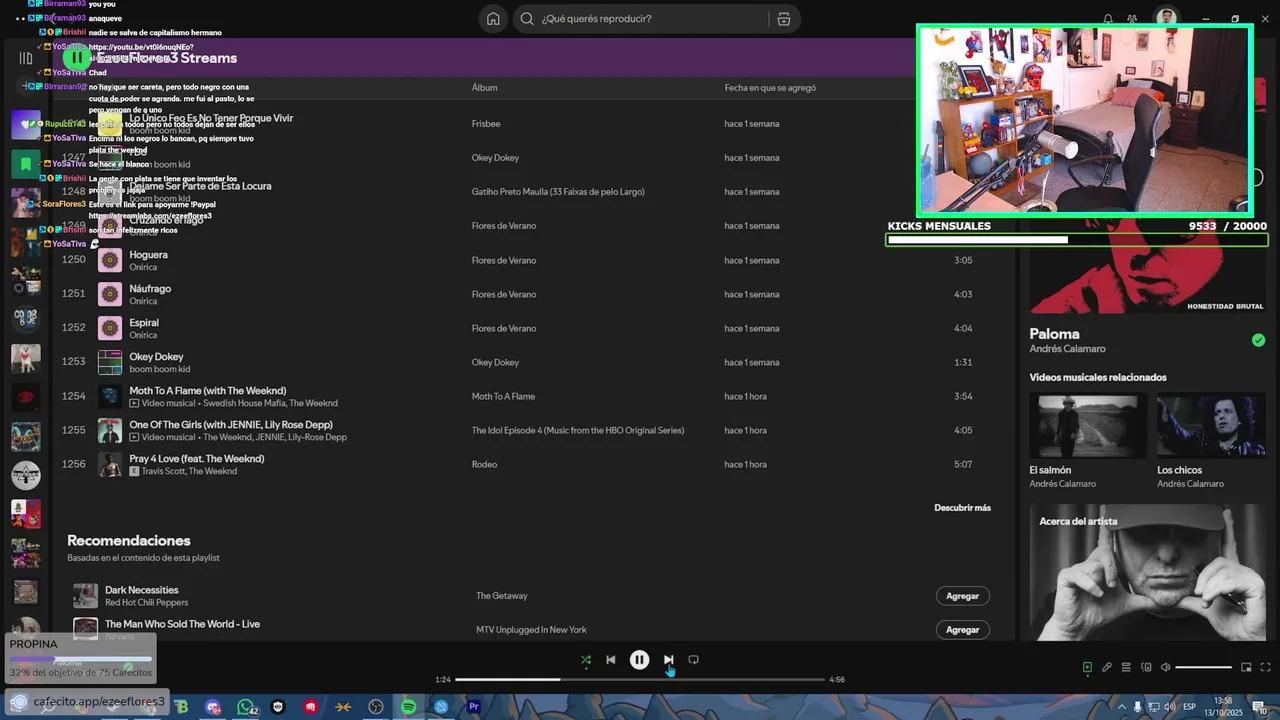Viewport: 1280px width, 720px height.
Task: Open Connect to a device icon
Action: click(x=1147, y=667)
